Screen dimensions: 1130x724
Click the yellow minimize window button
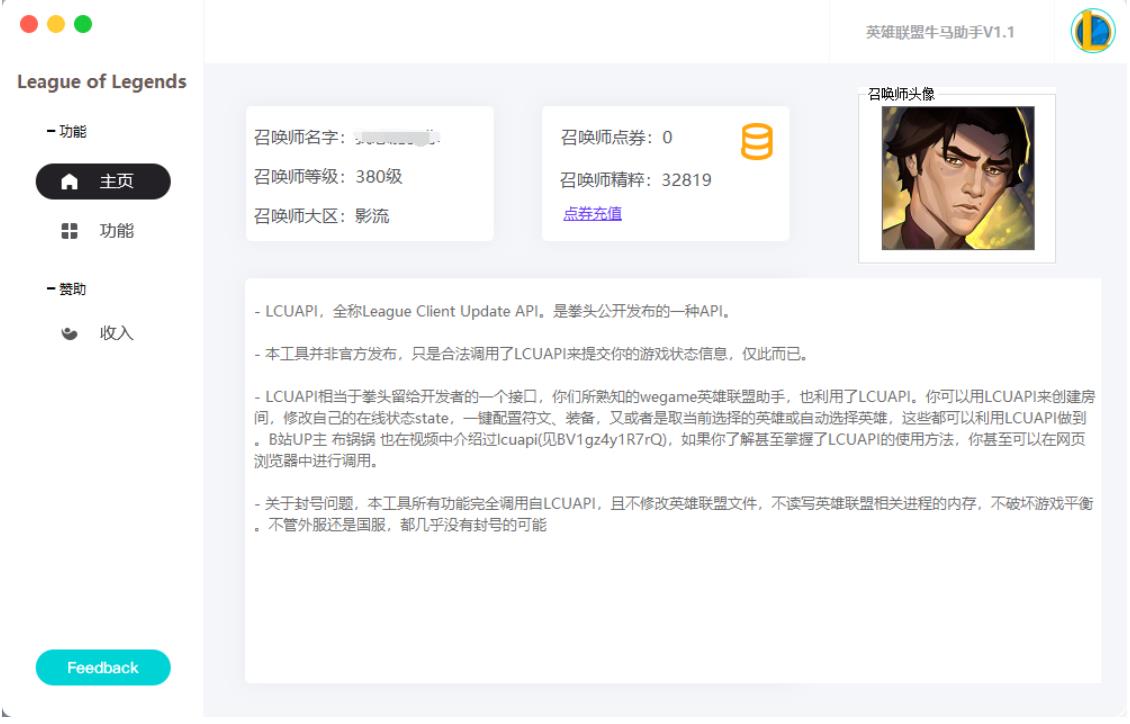click(x=56, y=24)
